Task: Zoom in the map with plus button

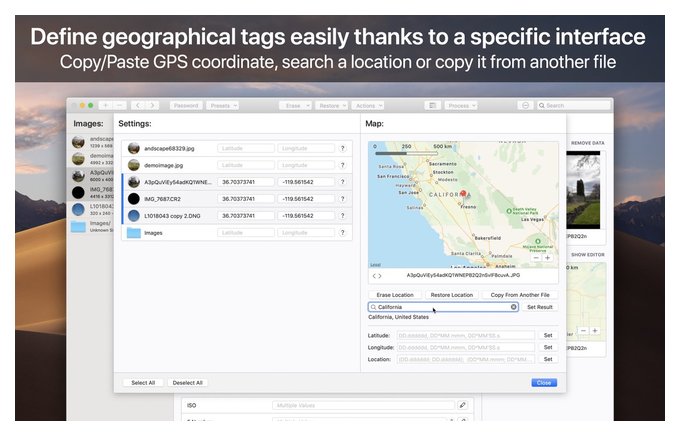Action: (548, 258)
